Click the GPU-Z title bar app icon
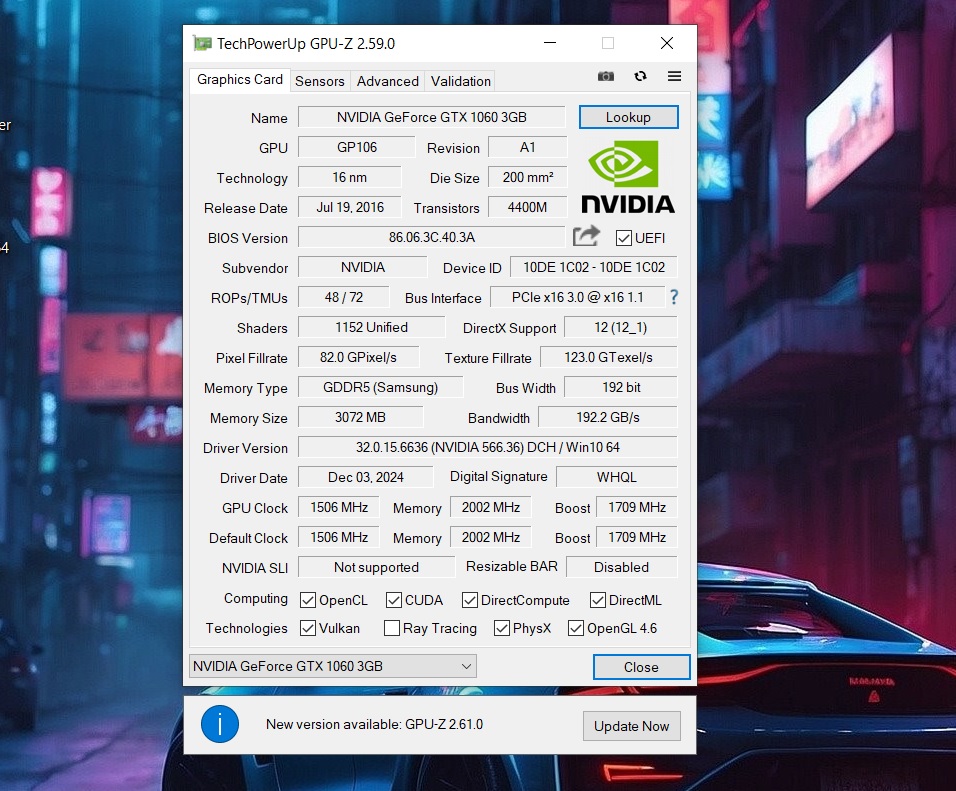Viewport: 956px width, 791px height. [x=202, y=43]
